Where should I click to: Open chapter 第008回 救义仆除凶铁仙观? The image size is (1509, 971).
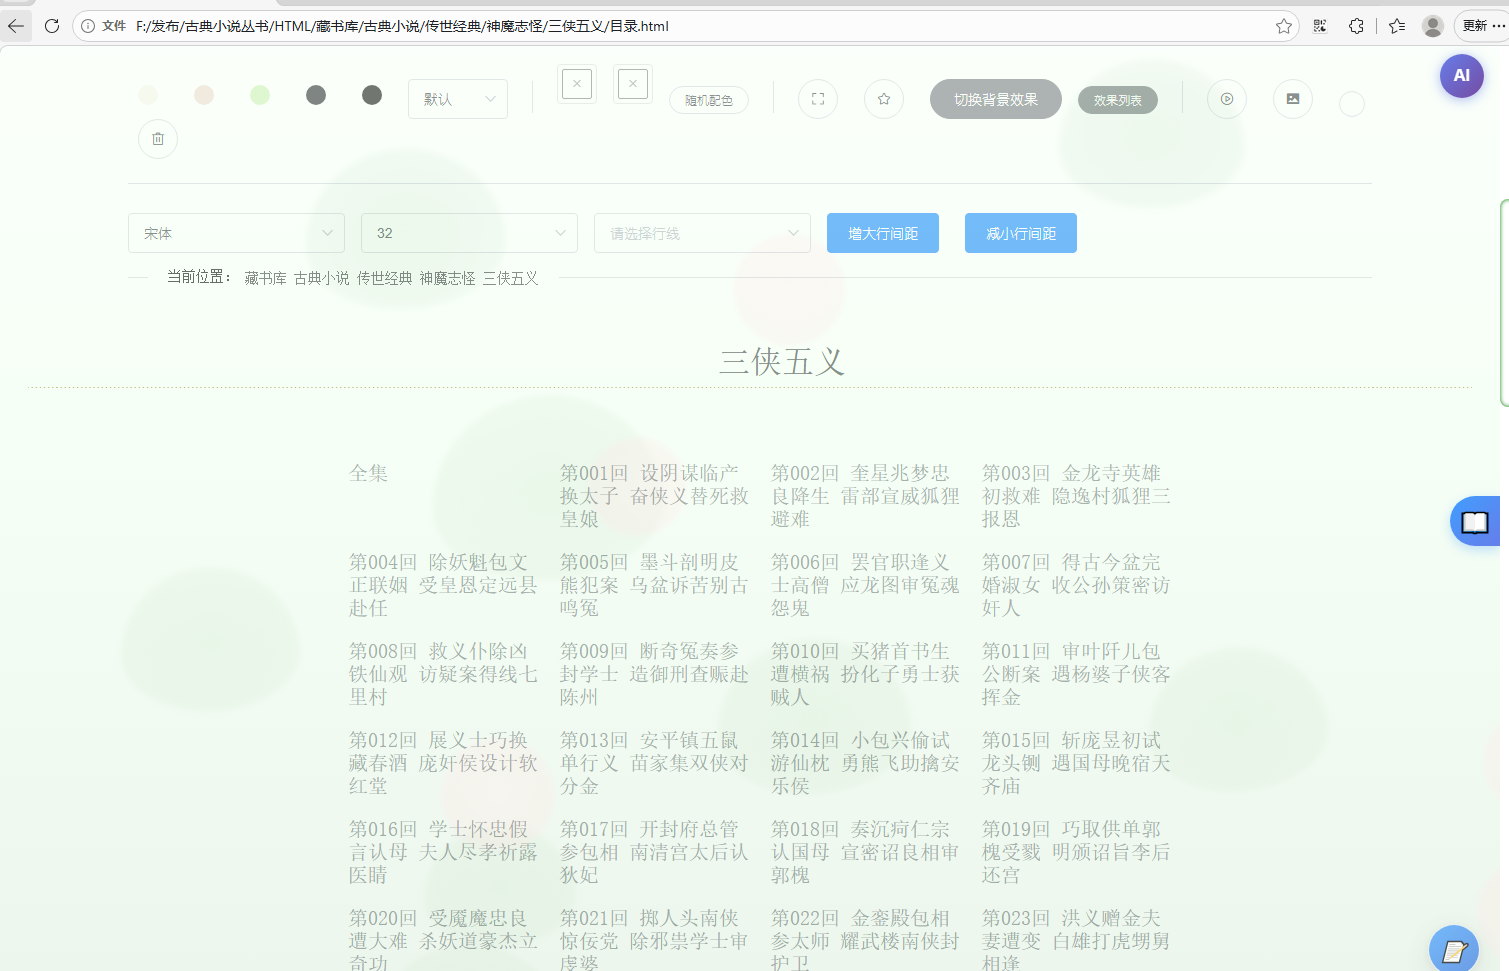tap(443, 674)
